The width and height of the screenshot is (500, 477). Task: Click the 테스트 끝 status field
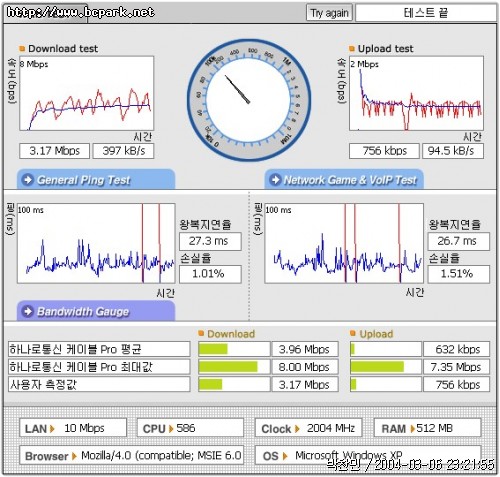click(x=426, y=13)
